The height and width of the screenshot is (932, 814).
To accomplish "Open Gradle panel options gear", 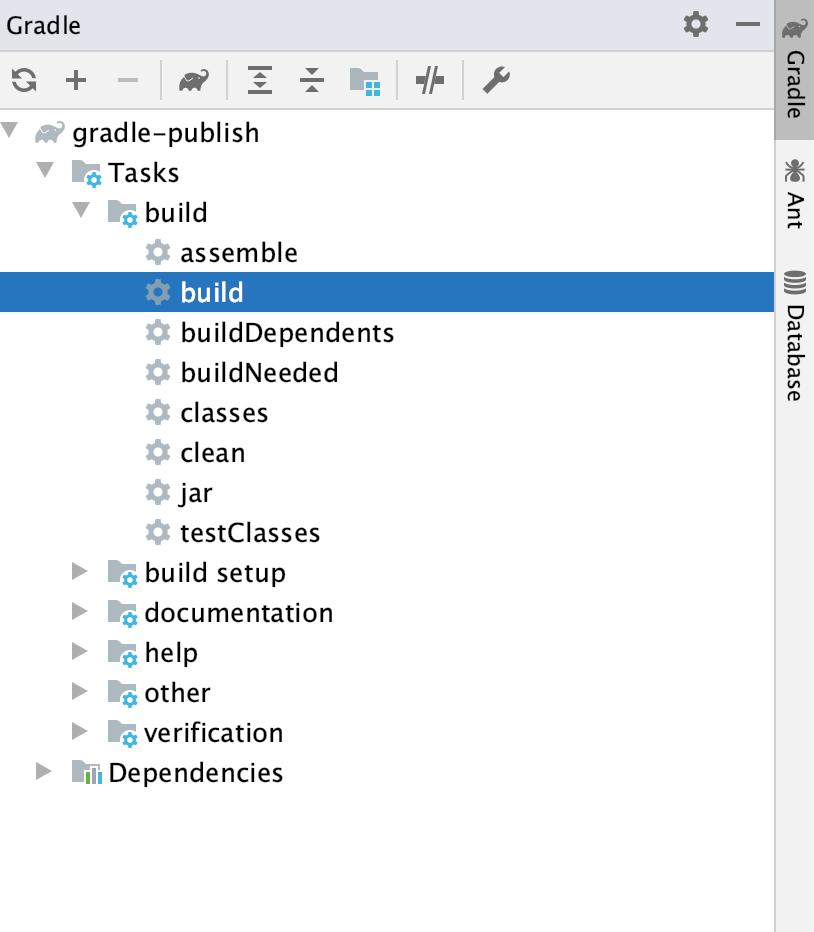I will click(x=696, y=24).
